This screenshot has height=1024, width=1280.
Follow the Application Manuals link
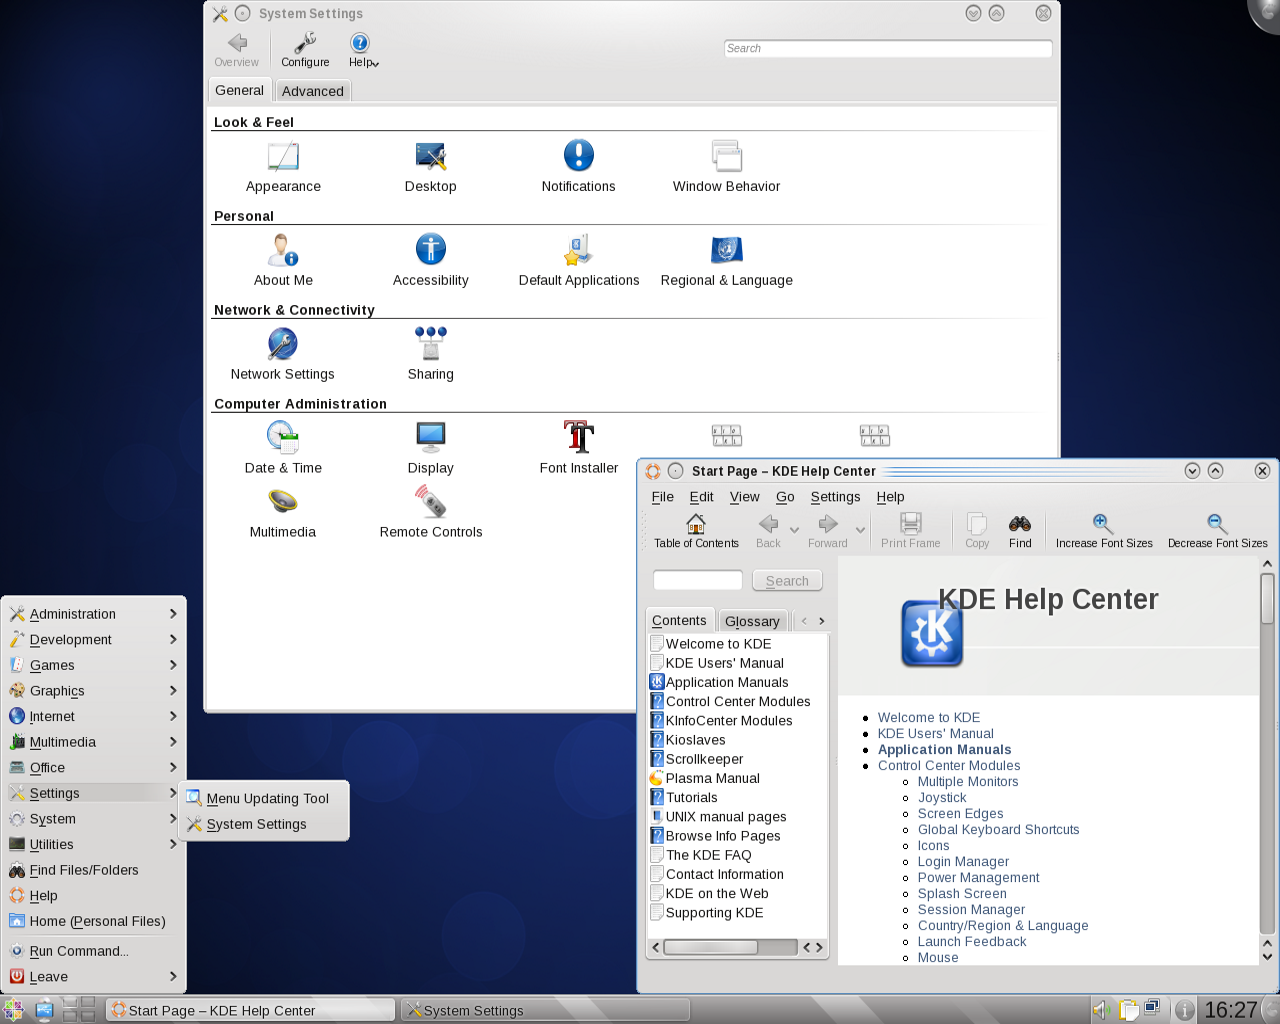click(x=944, y=750)
